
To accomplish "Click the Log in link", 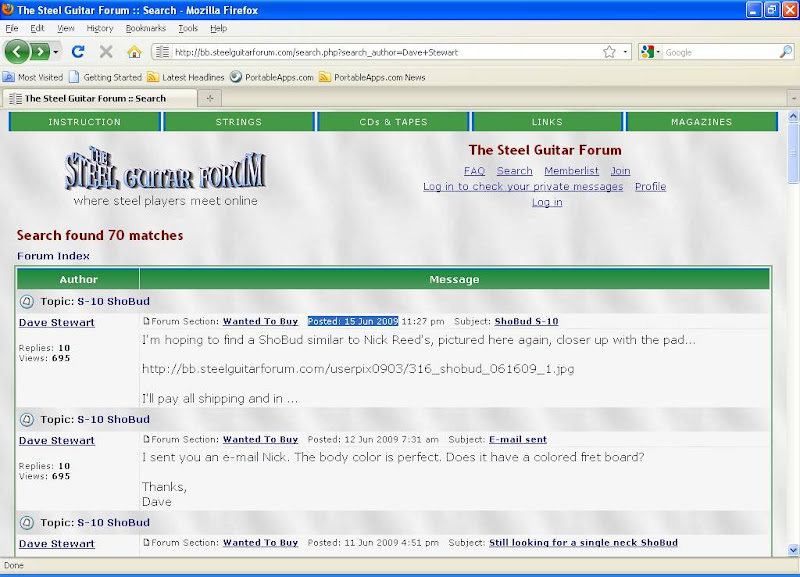I will pos(547,203).
